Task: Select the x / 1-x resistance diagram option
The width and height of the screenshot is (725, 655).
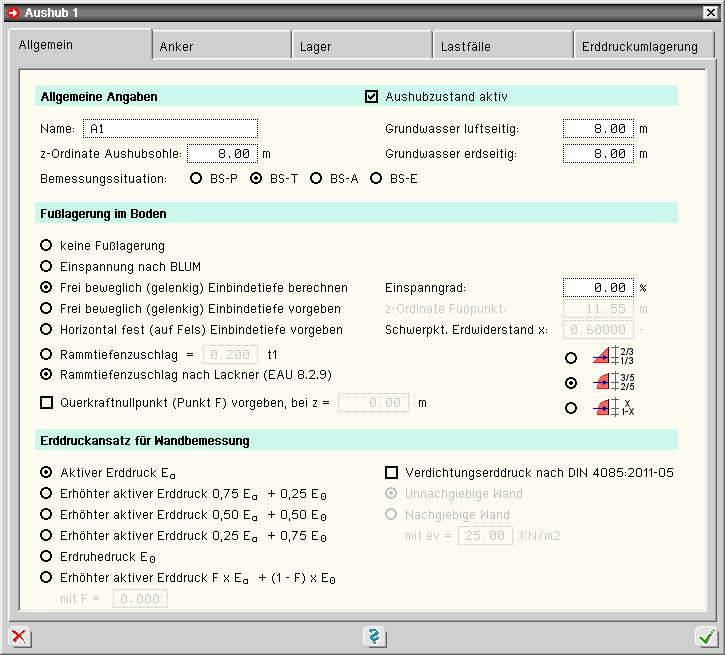Action: (571, 407)
